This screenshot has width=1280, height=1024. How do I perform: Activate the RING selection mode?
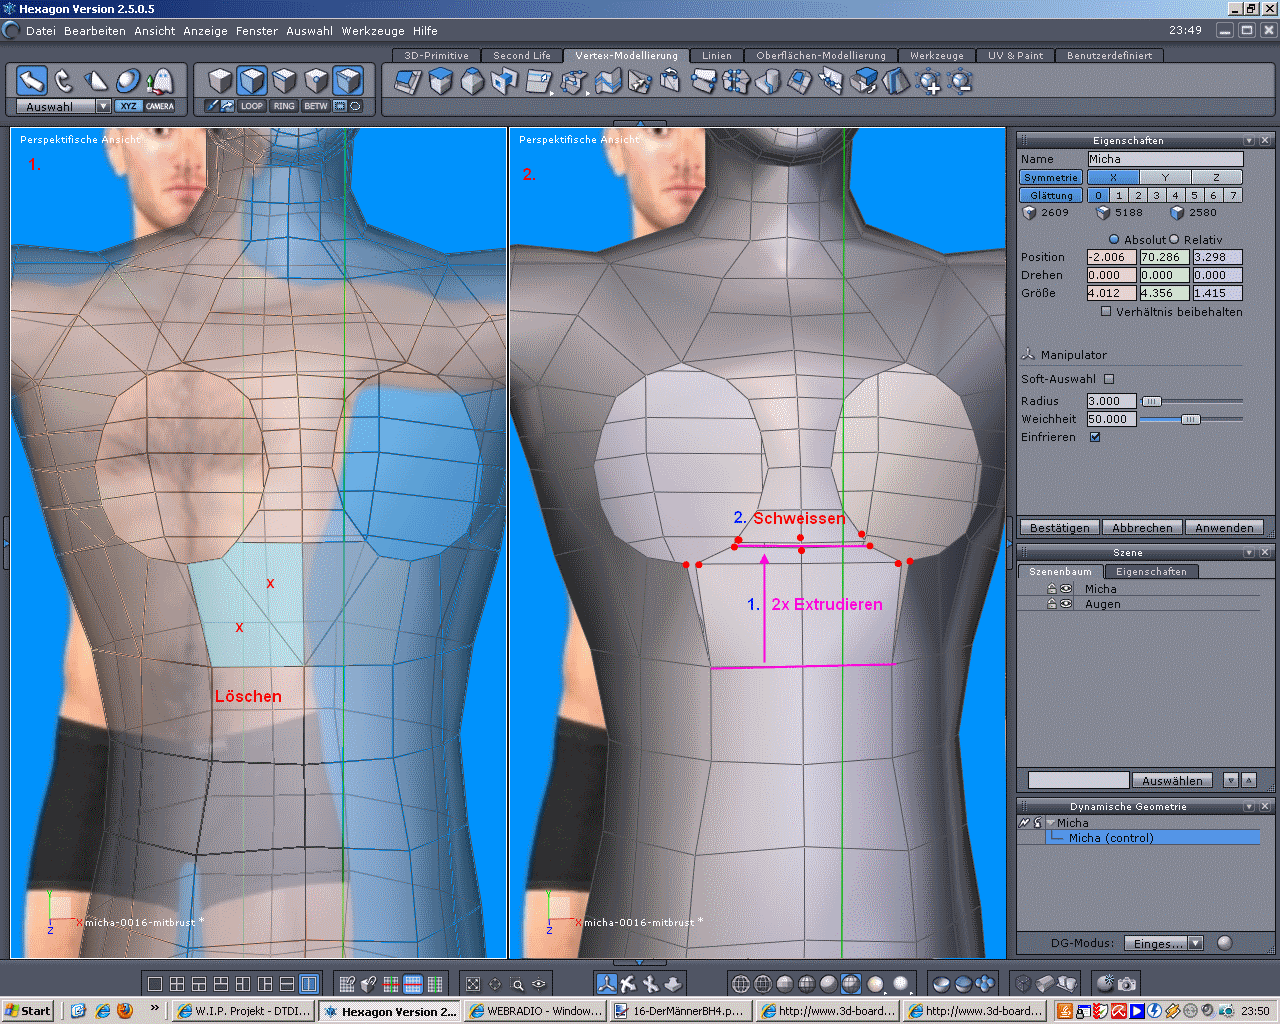284,106
